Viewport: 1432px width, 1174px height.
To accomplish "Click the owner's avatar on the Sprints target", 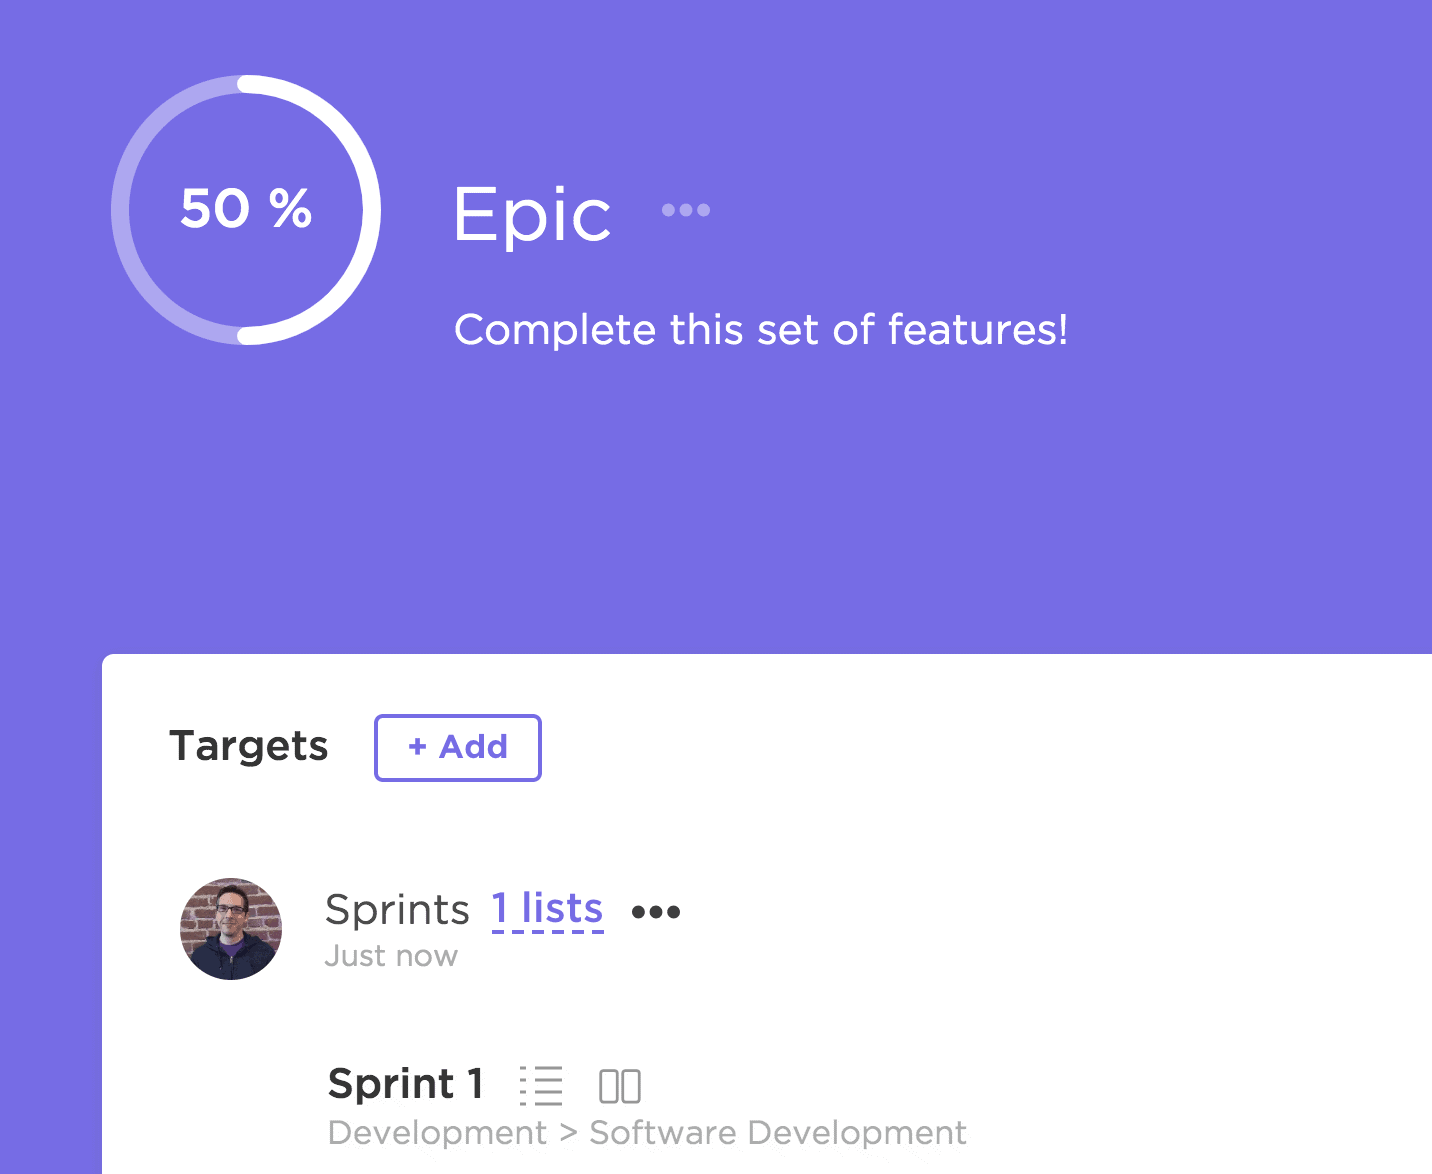I will (231, 928).
